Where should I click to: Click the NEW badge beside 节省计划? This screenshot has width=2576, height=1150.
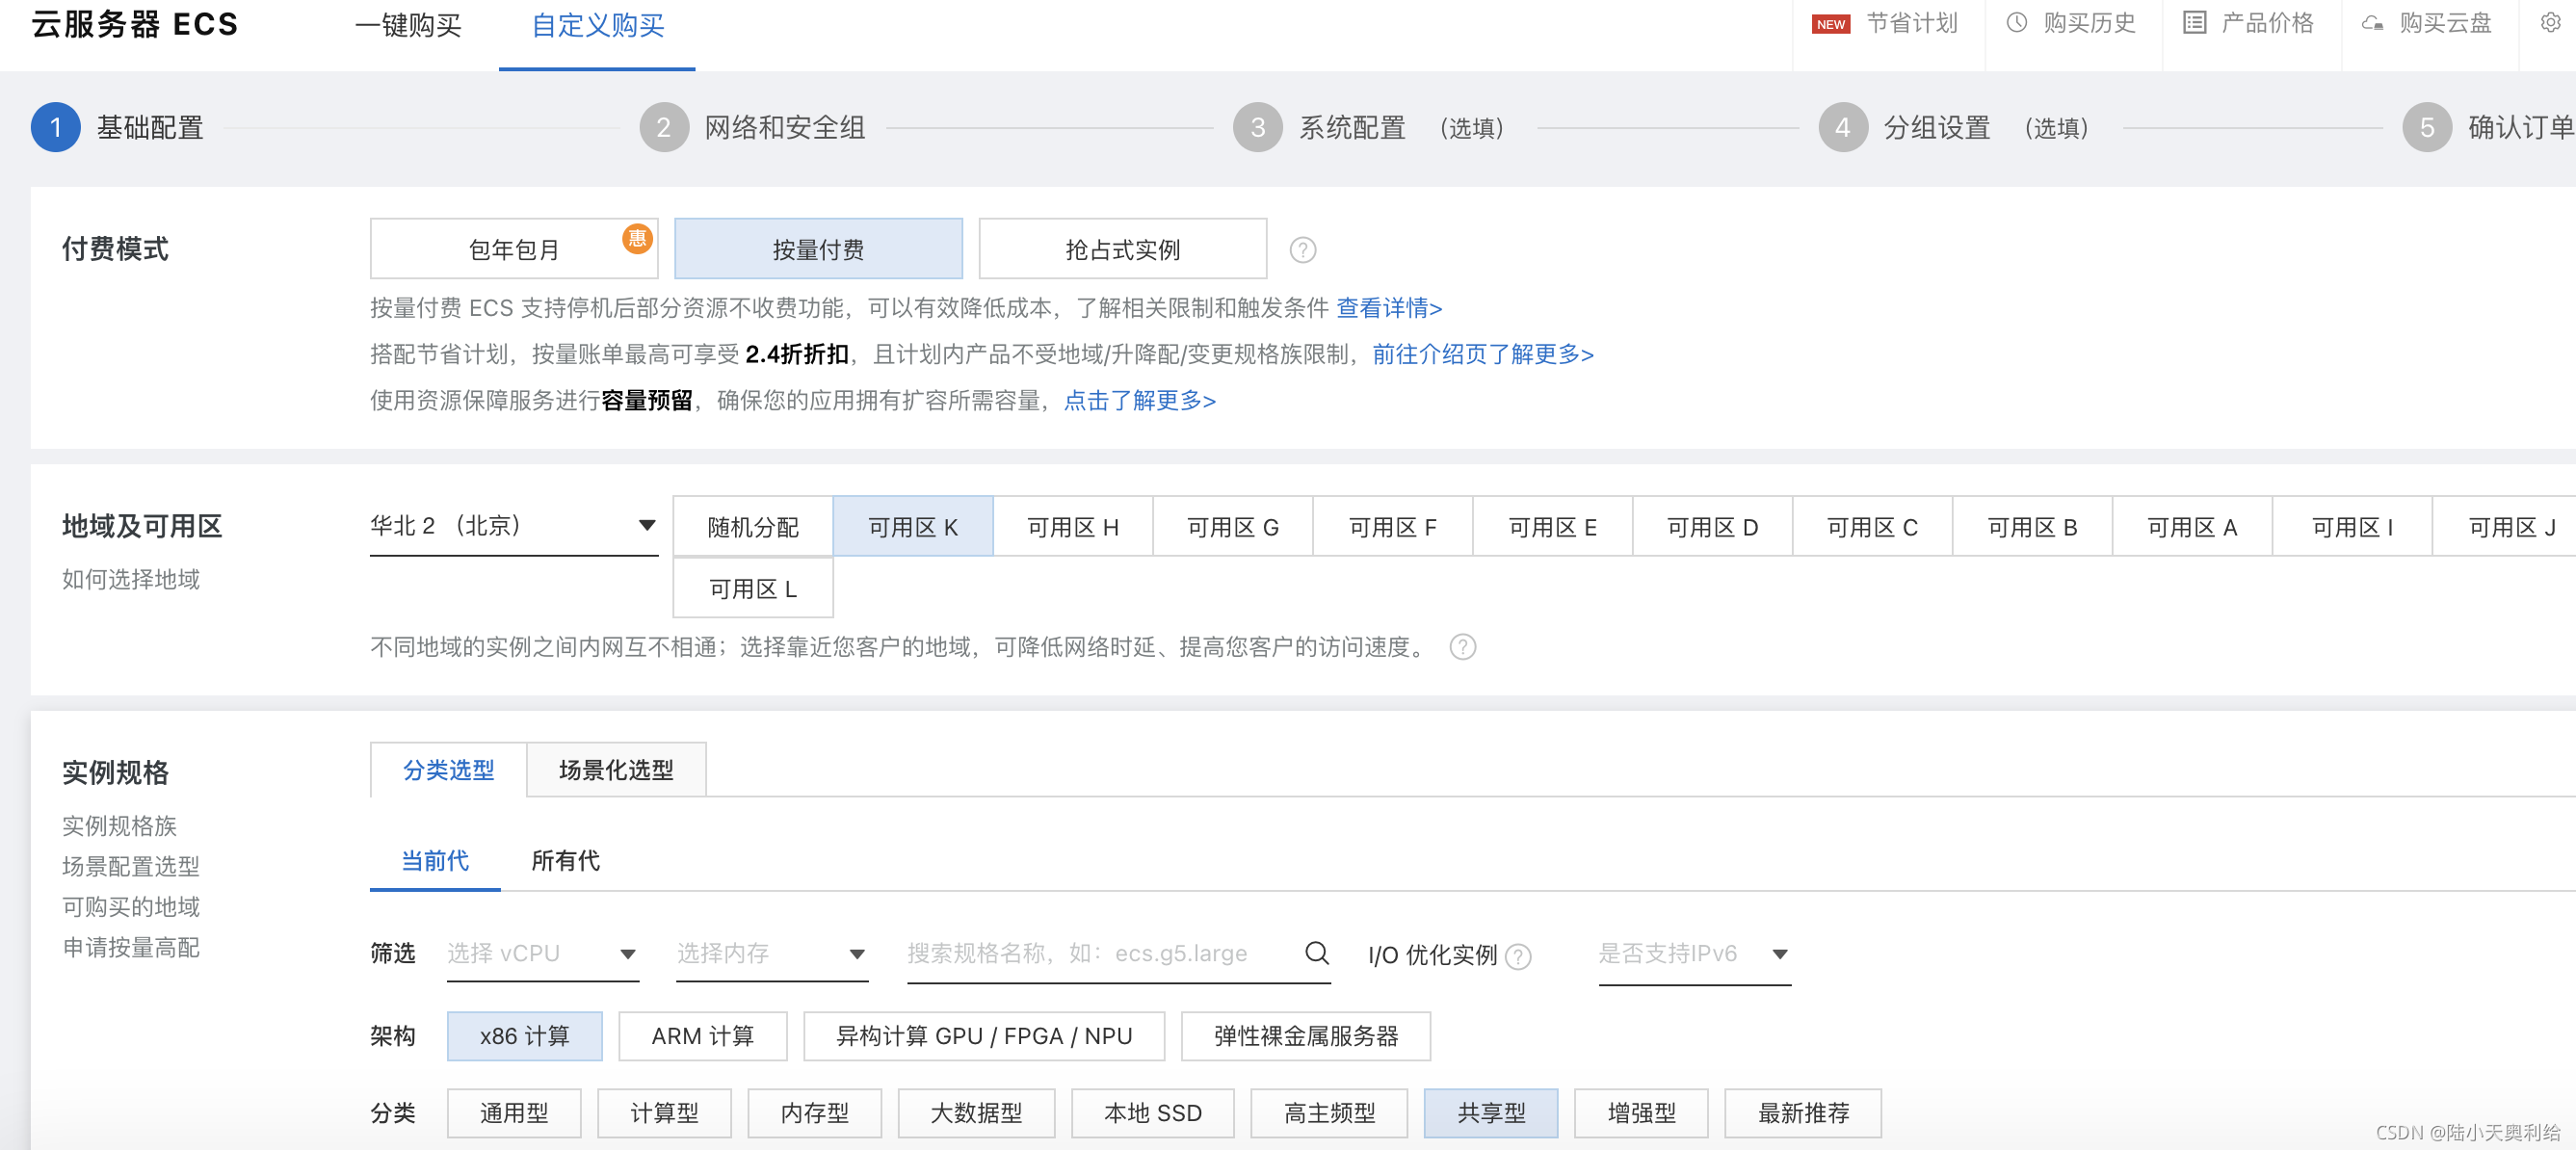pos(1830,24)
